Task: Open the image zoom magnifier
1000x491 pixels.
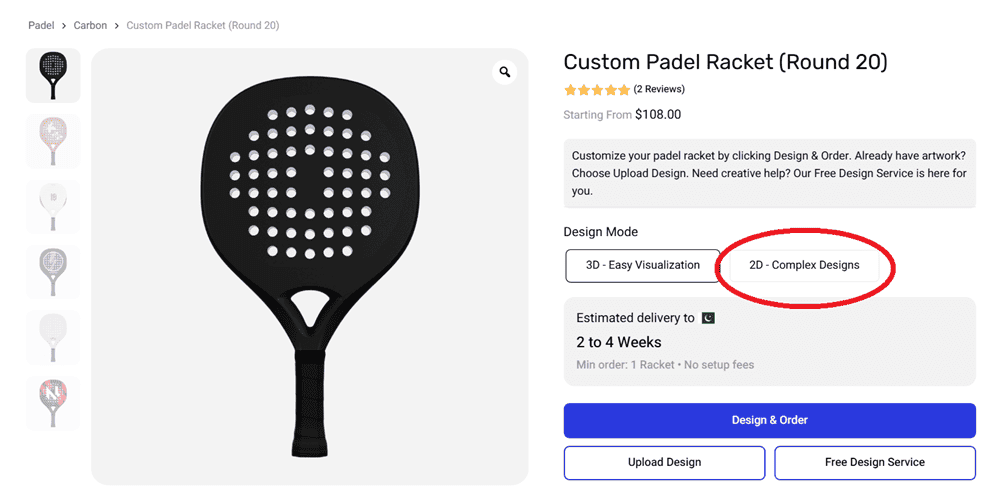Action: pos(505,72)
